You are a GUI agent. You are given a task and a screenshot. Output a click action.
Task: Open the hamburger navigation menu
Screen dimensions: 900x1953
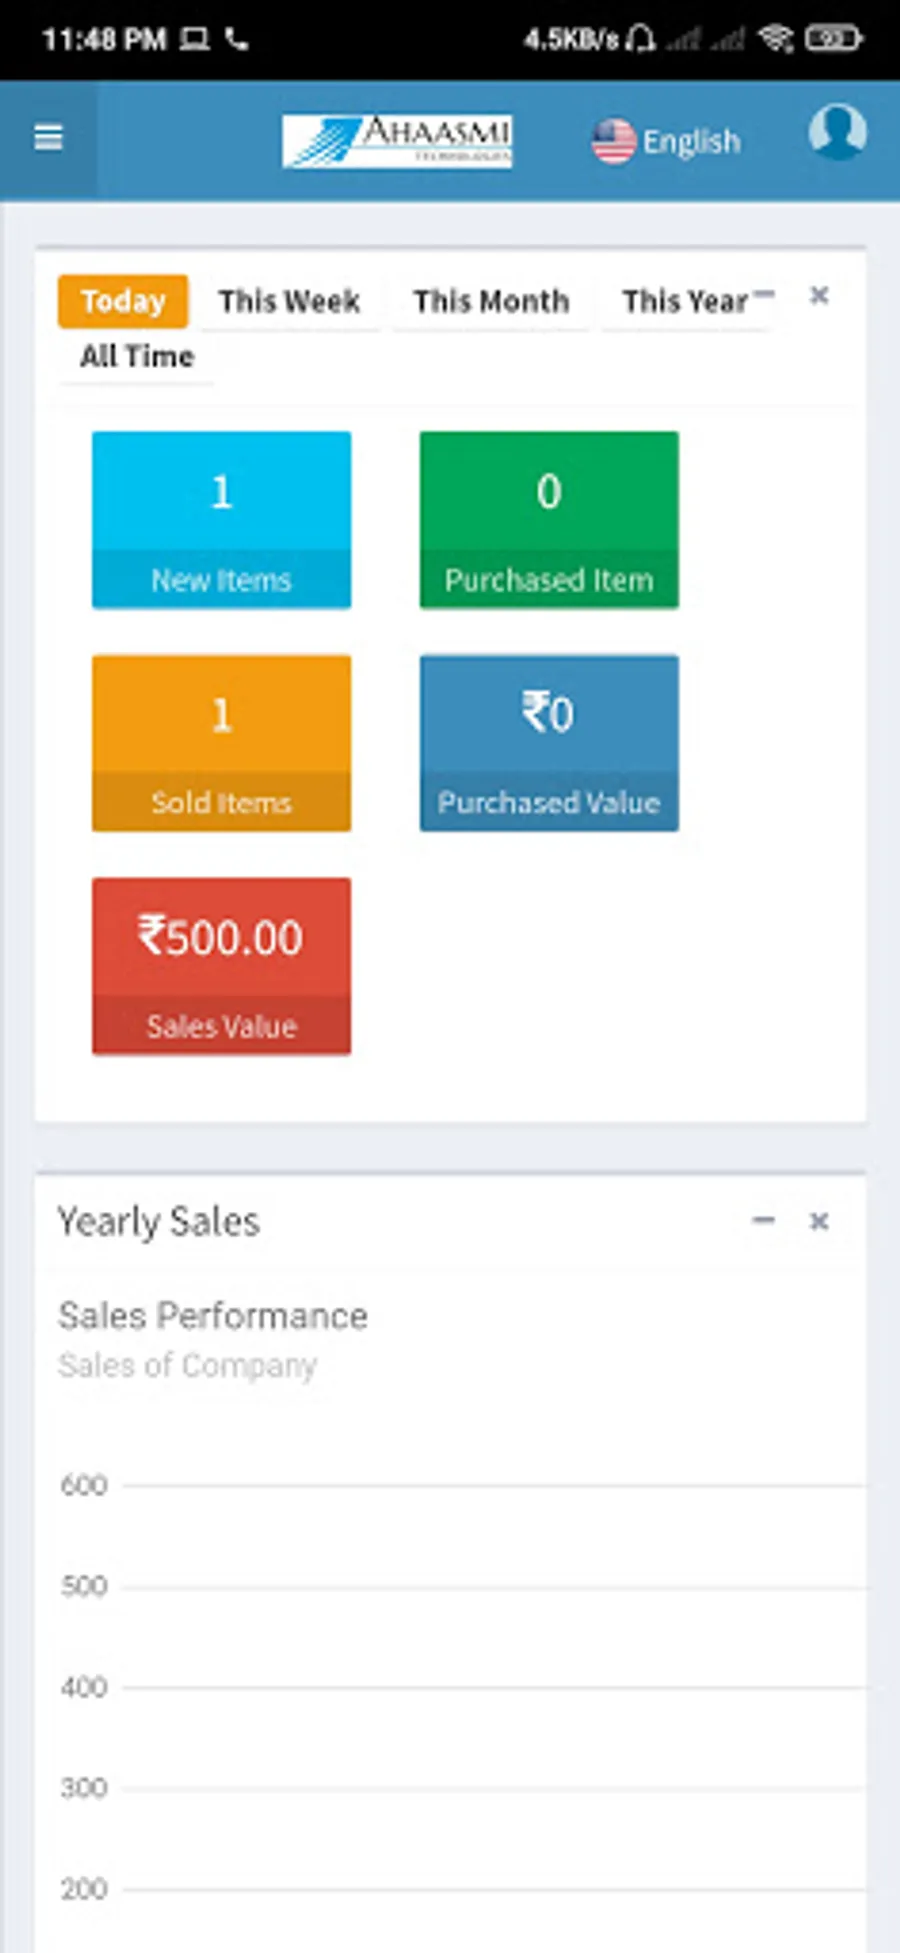click(x=48, y=138)
